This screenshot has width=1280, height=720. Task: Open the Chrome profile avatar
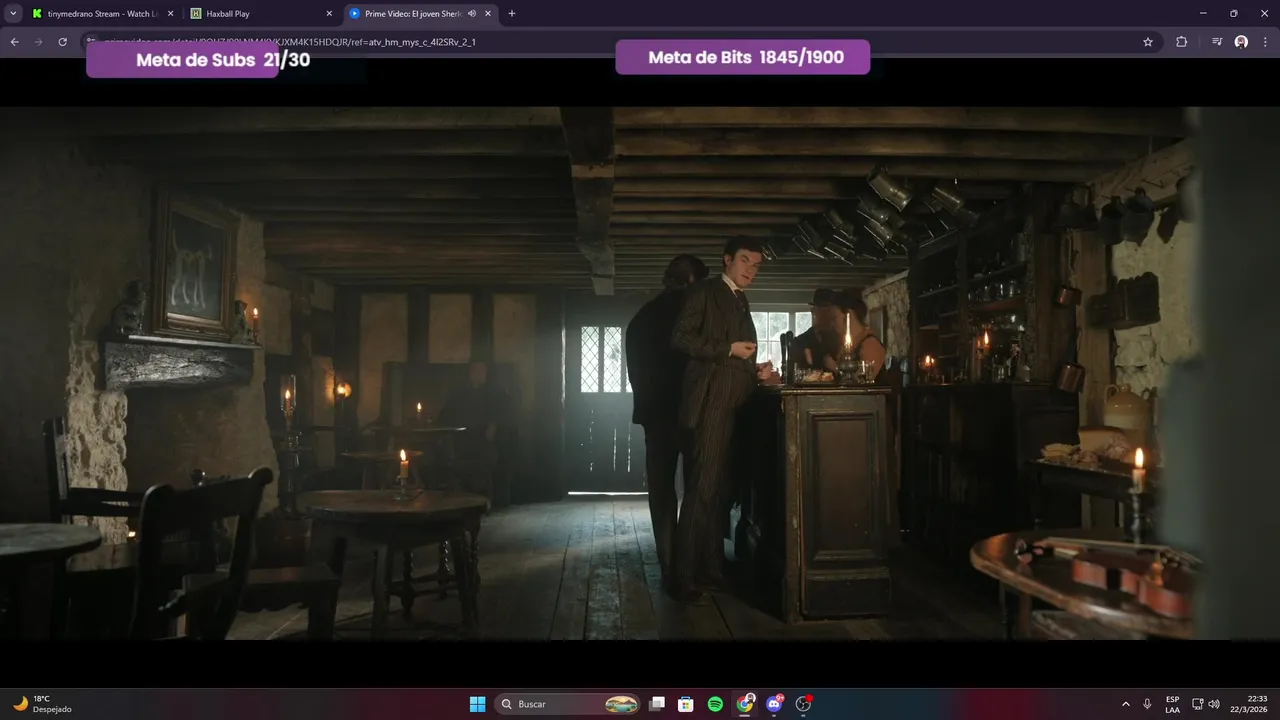pyautogui.click(x=1241, y=42)
